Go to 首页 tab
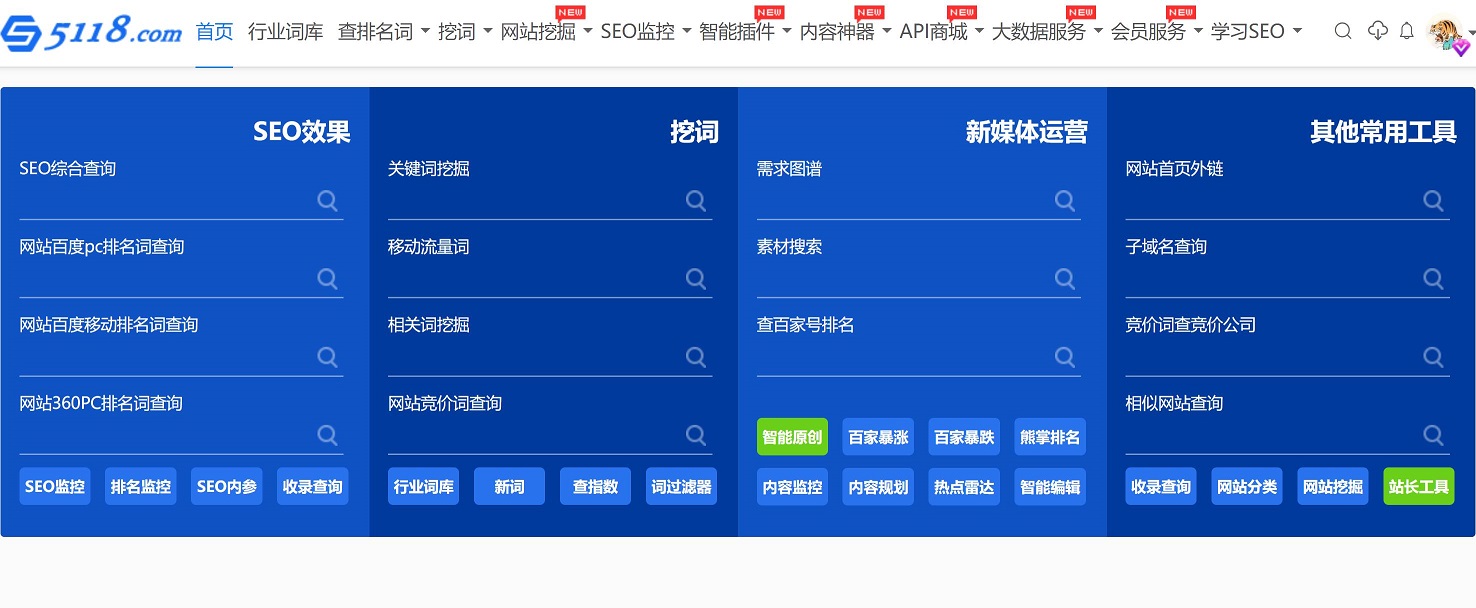The image size is (1476, 608). pyautogui.click(x=214, y=32)
